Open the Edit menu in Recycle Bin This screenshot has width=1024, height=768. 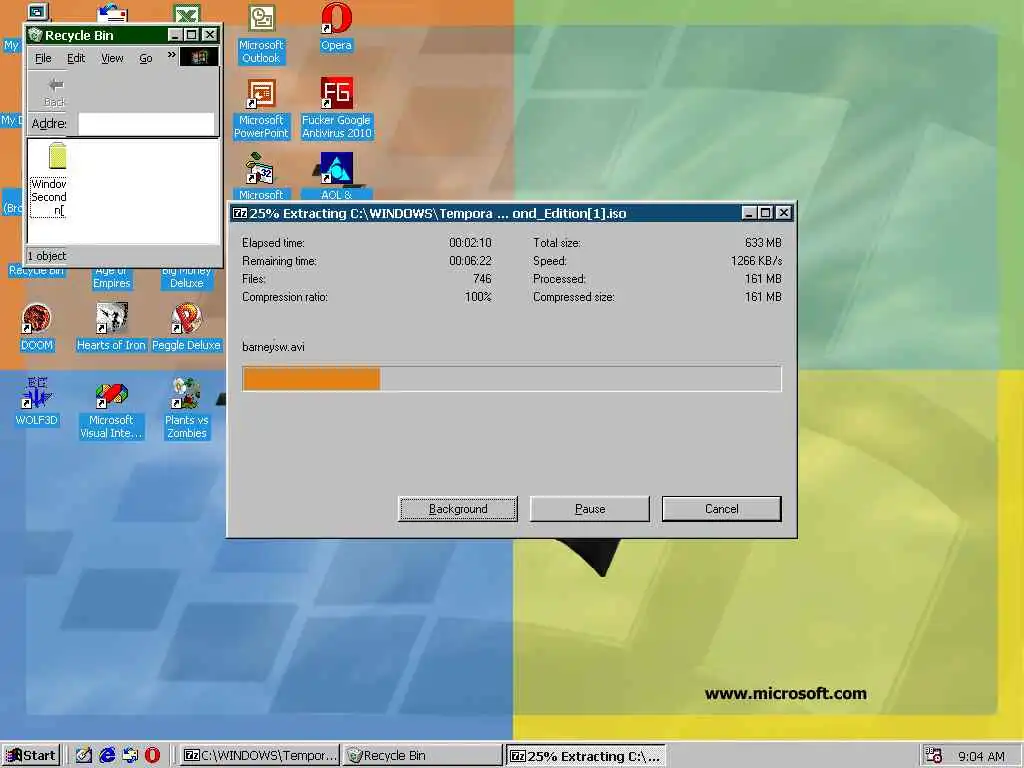click(76, 58)
